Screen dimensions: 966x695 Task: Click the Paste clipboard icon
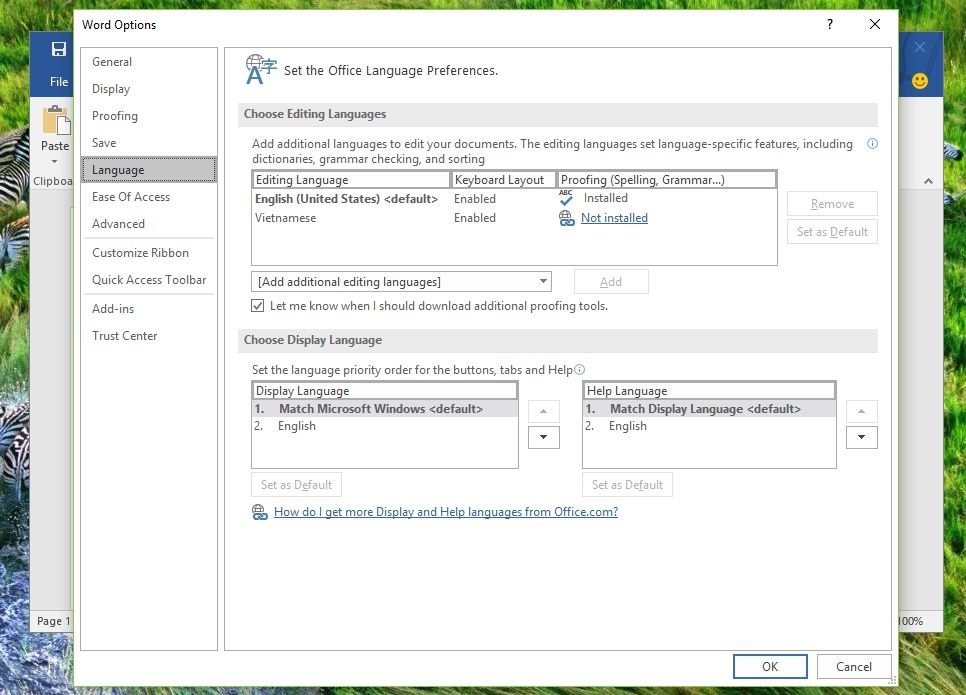point(56,122)
